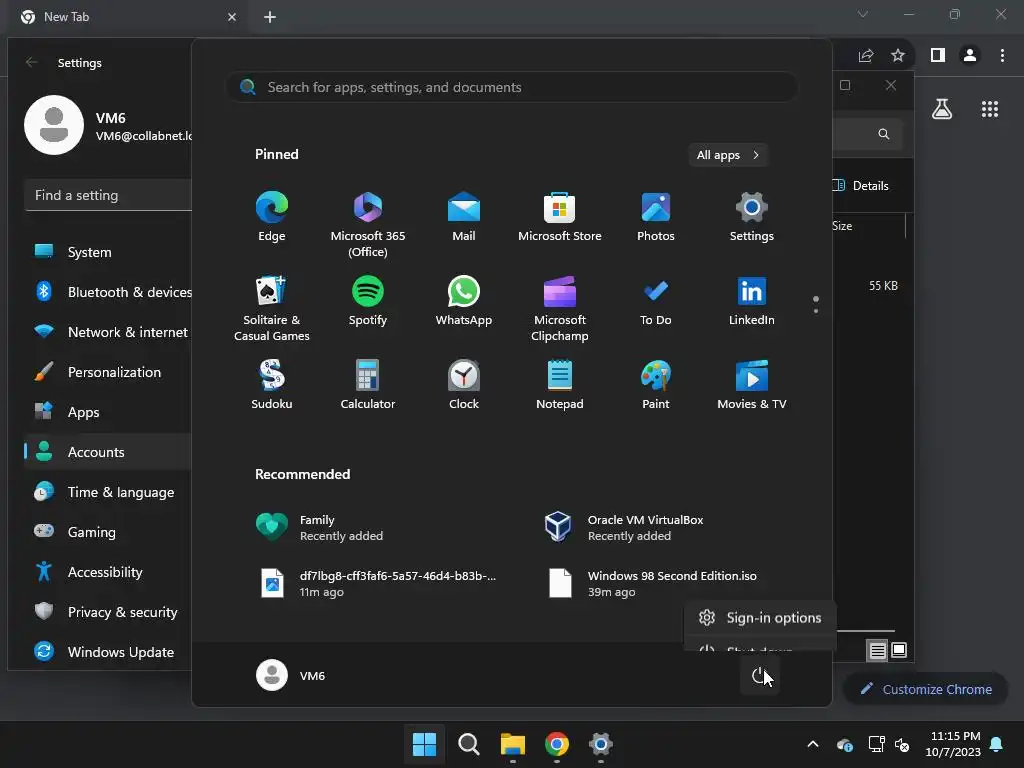Open File Explorer from the taskbar
Image resolution: width=1024 pixels, height=768 pixels.
pyautogui.click(x=513, y=744)
